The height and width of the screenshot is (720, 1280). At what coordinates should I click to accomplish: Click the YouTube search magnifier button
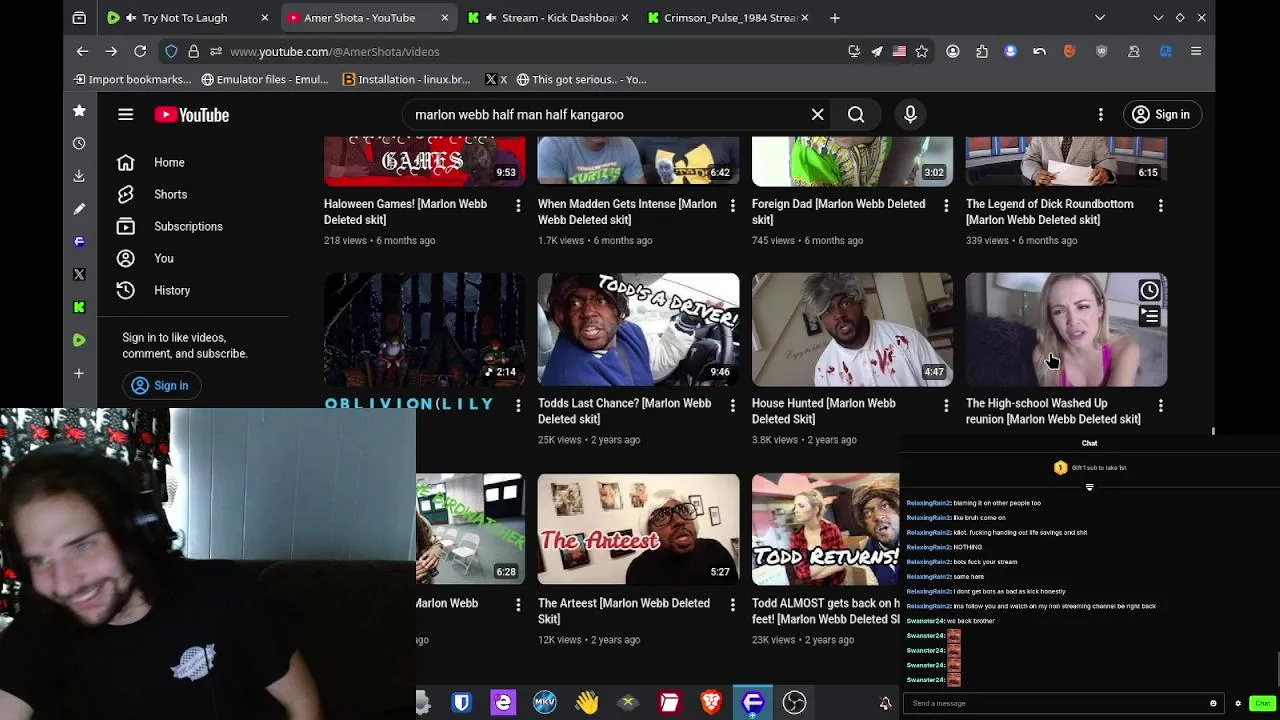(856, 115)
